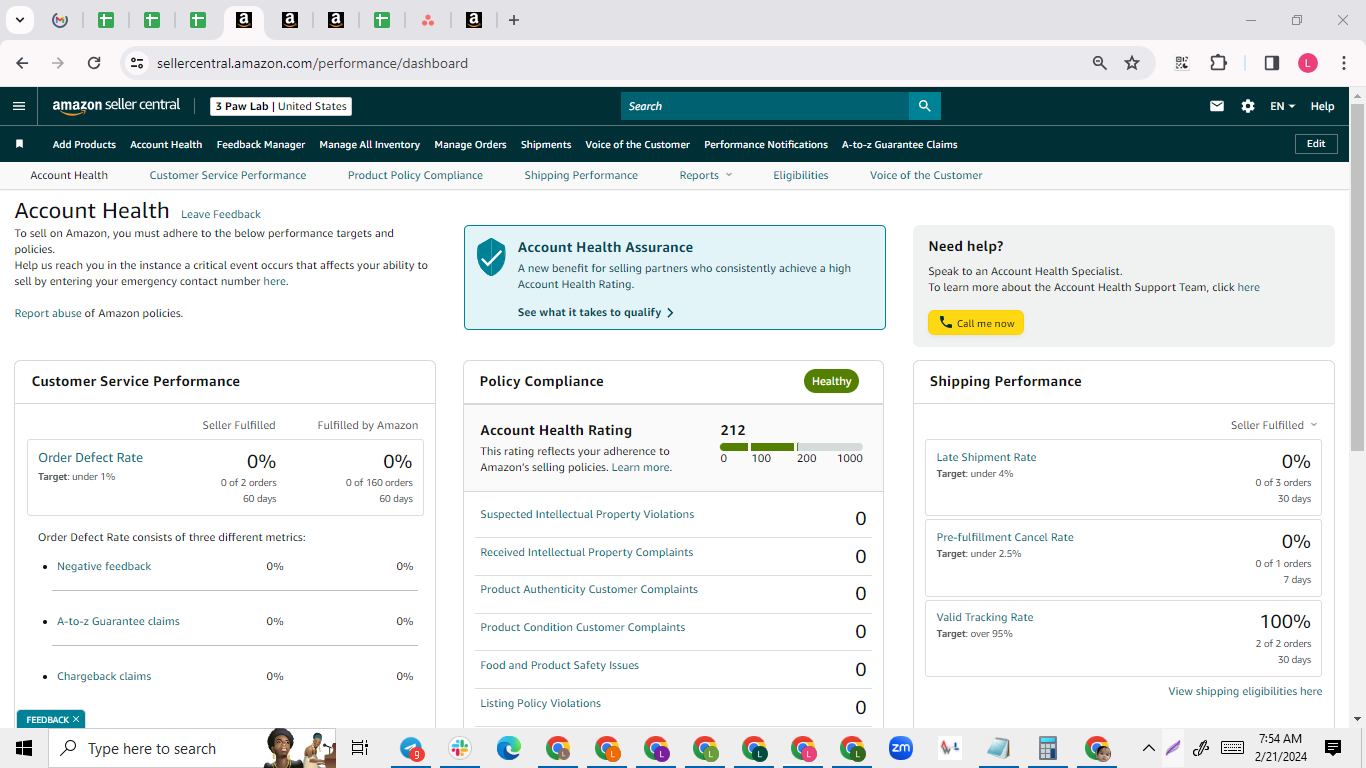Switch to the Eligibilities tab
1366x768 pixels.
(801, 175)
